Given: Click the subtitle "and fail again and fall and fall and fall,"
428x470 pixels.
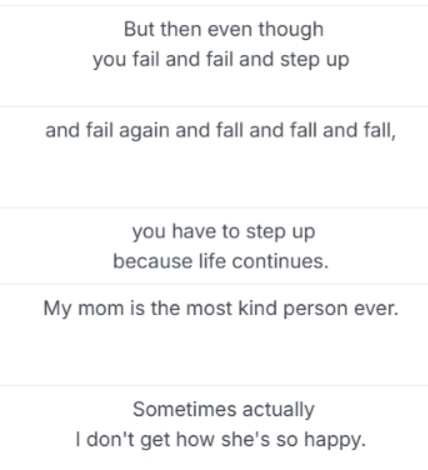Looking at the screenshot, I should pyautogui.click(x=220, y=130).
